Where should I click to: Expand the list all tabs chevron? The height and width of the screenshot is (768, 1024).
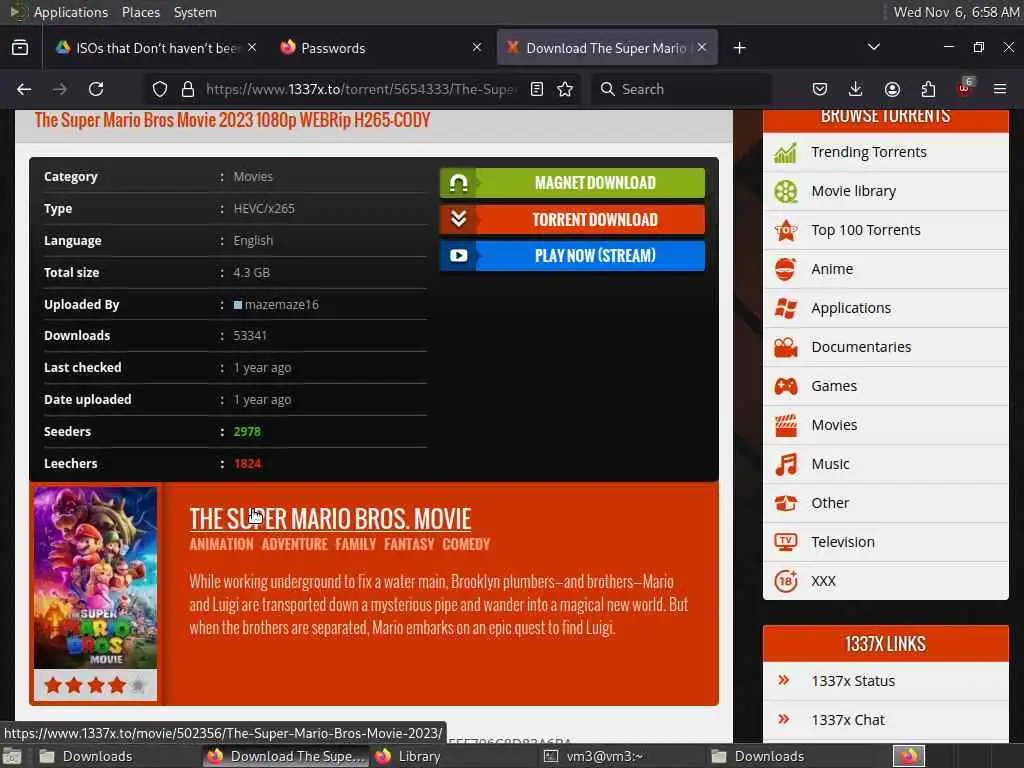tap(873, 47)
